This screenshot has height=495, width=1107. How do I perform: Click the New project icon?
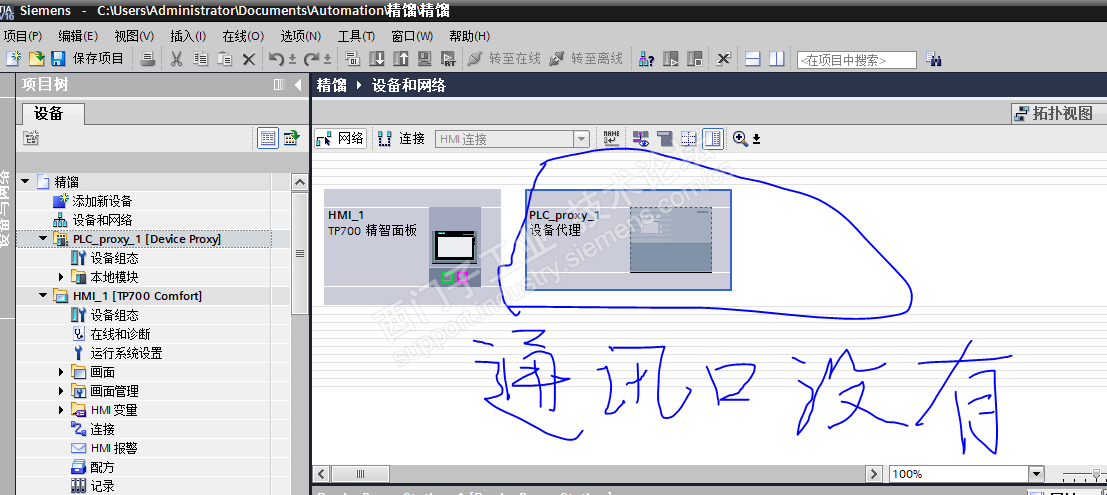click(x=13, y=59)
